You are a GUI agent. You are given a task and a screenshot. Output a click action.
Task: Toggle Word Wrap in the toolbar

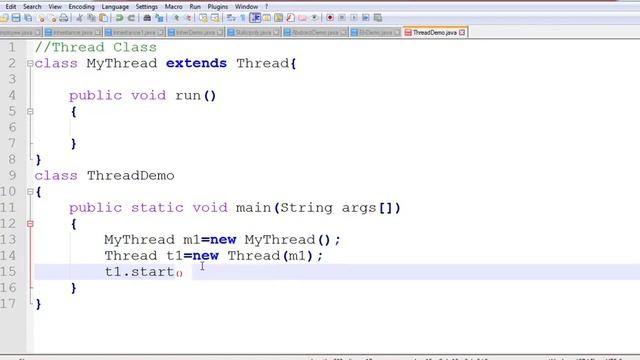tap(231, 18)
